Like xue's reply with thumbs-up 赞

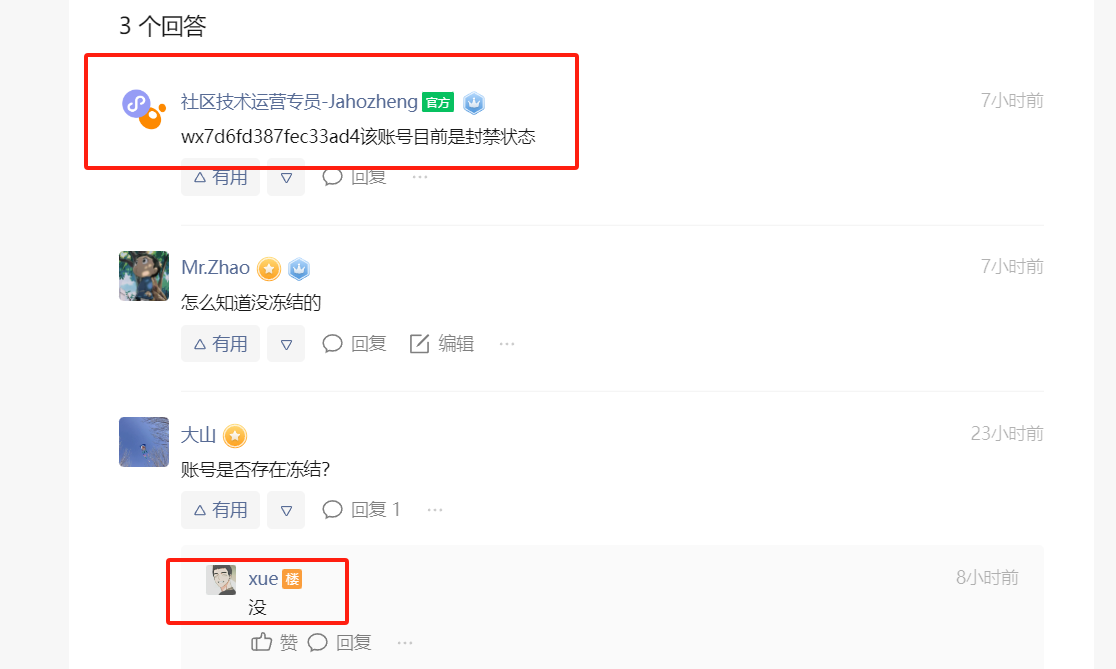coord(274,643)
